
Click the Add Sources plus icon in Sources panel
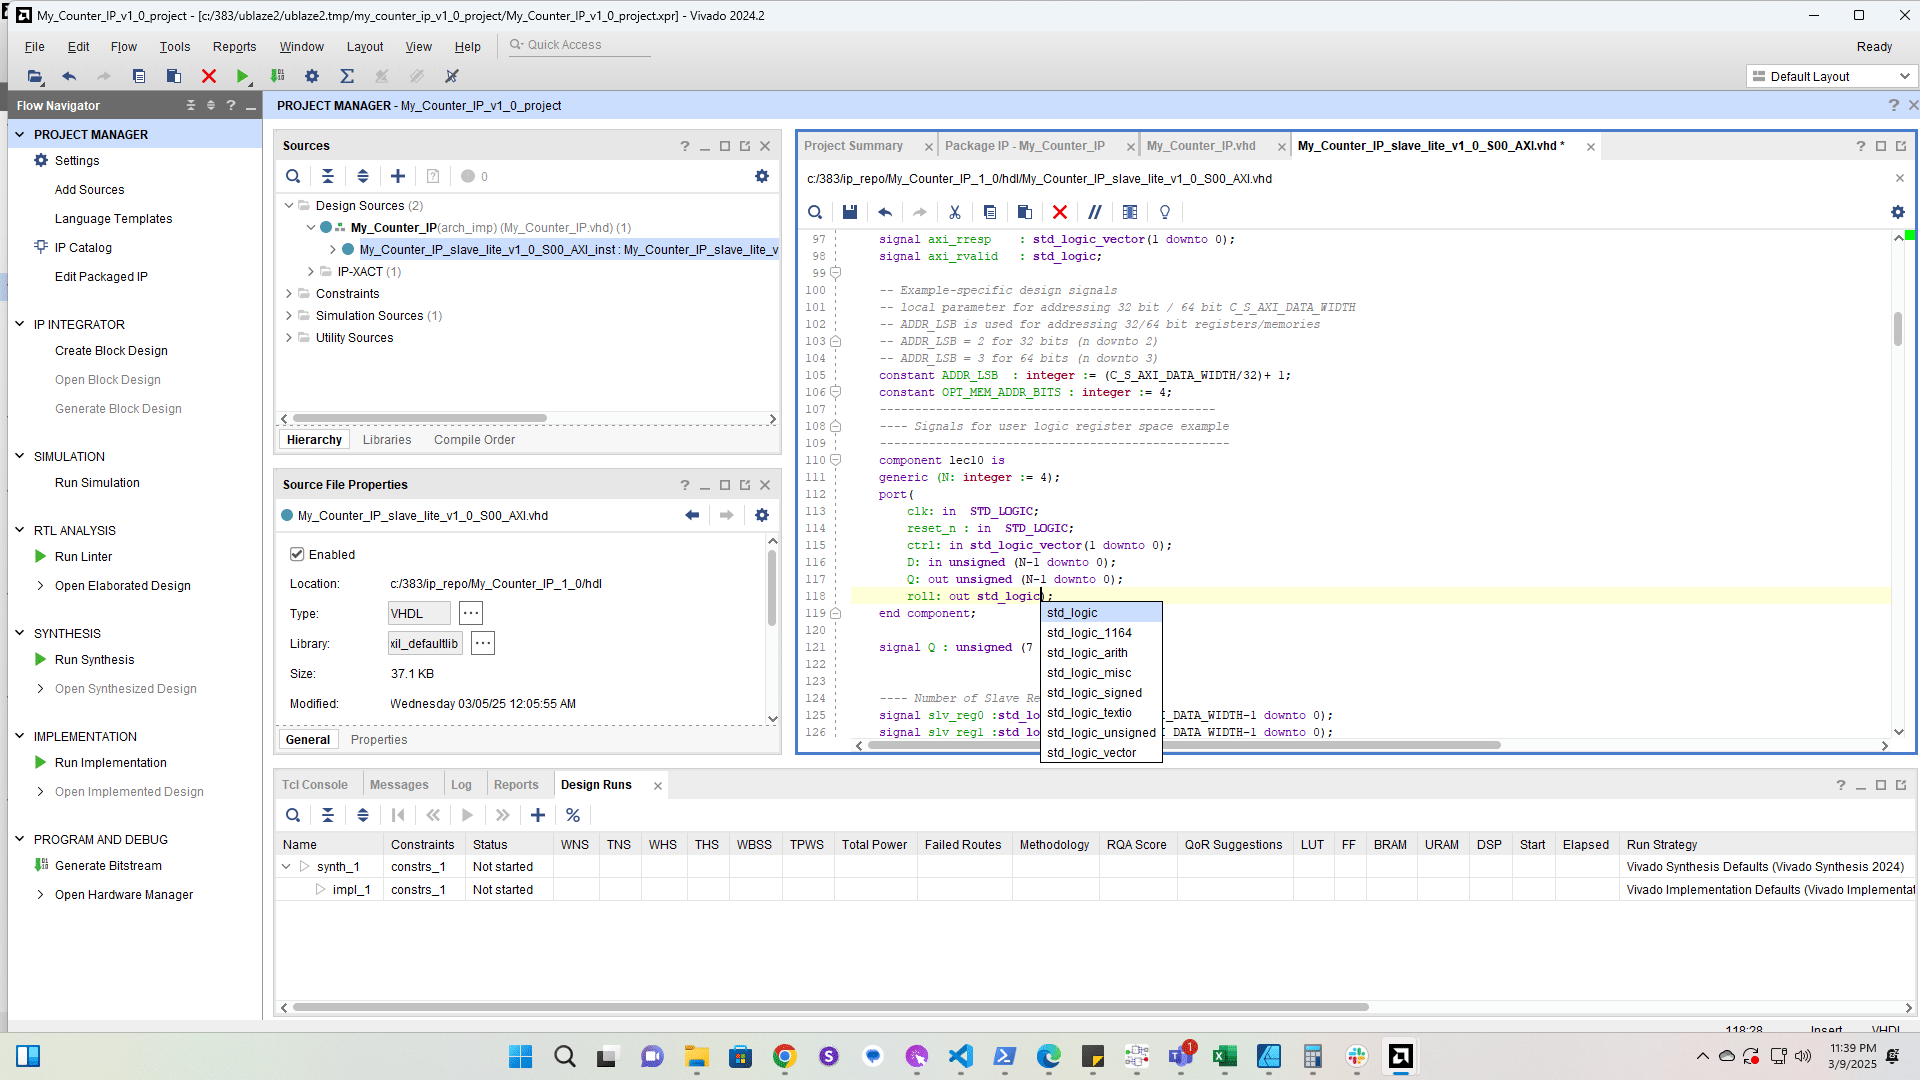tap(398, 176)
